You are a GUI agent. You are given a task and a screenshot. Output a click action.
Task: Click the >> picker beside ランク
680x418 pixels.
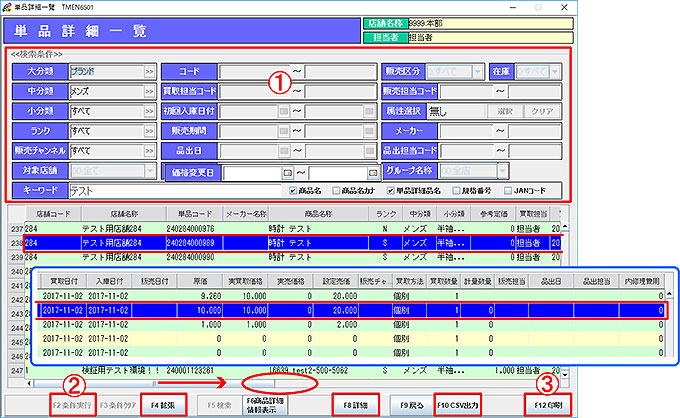[149, 129]
